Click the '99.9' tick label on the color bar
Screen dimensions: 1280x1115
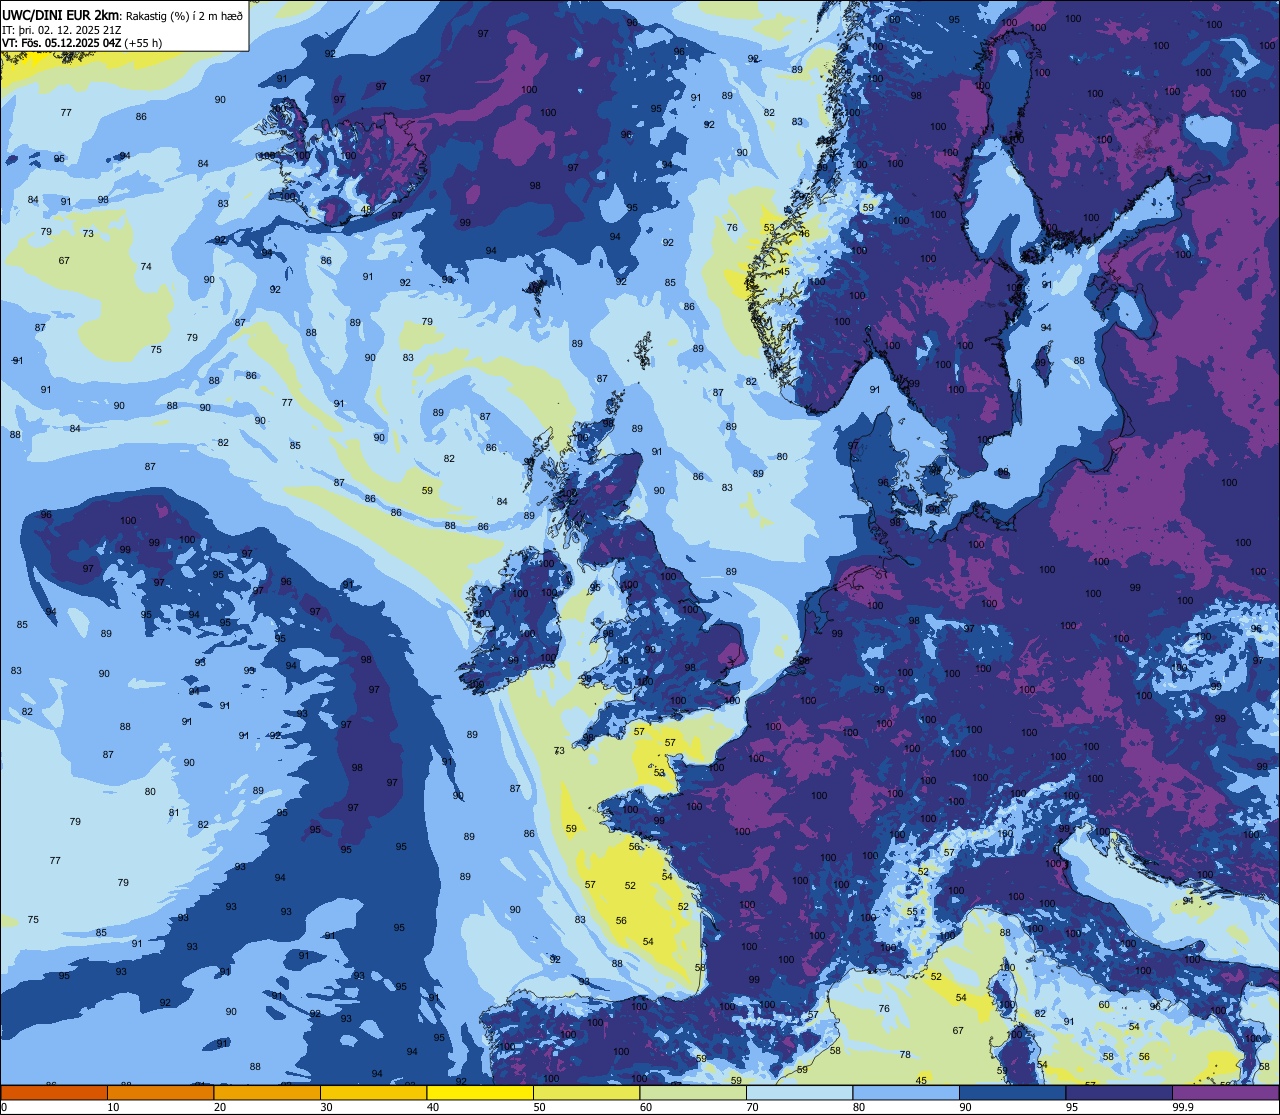click(x=1184, y=1107)
